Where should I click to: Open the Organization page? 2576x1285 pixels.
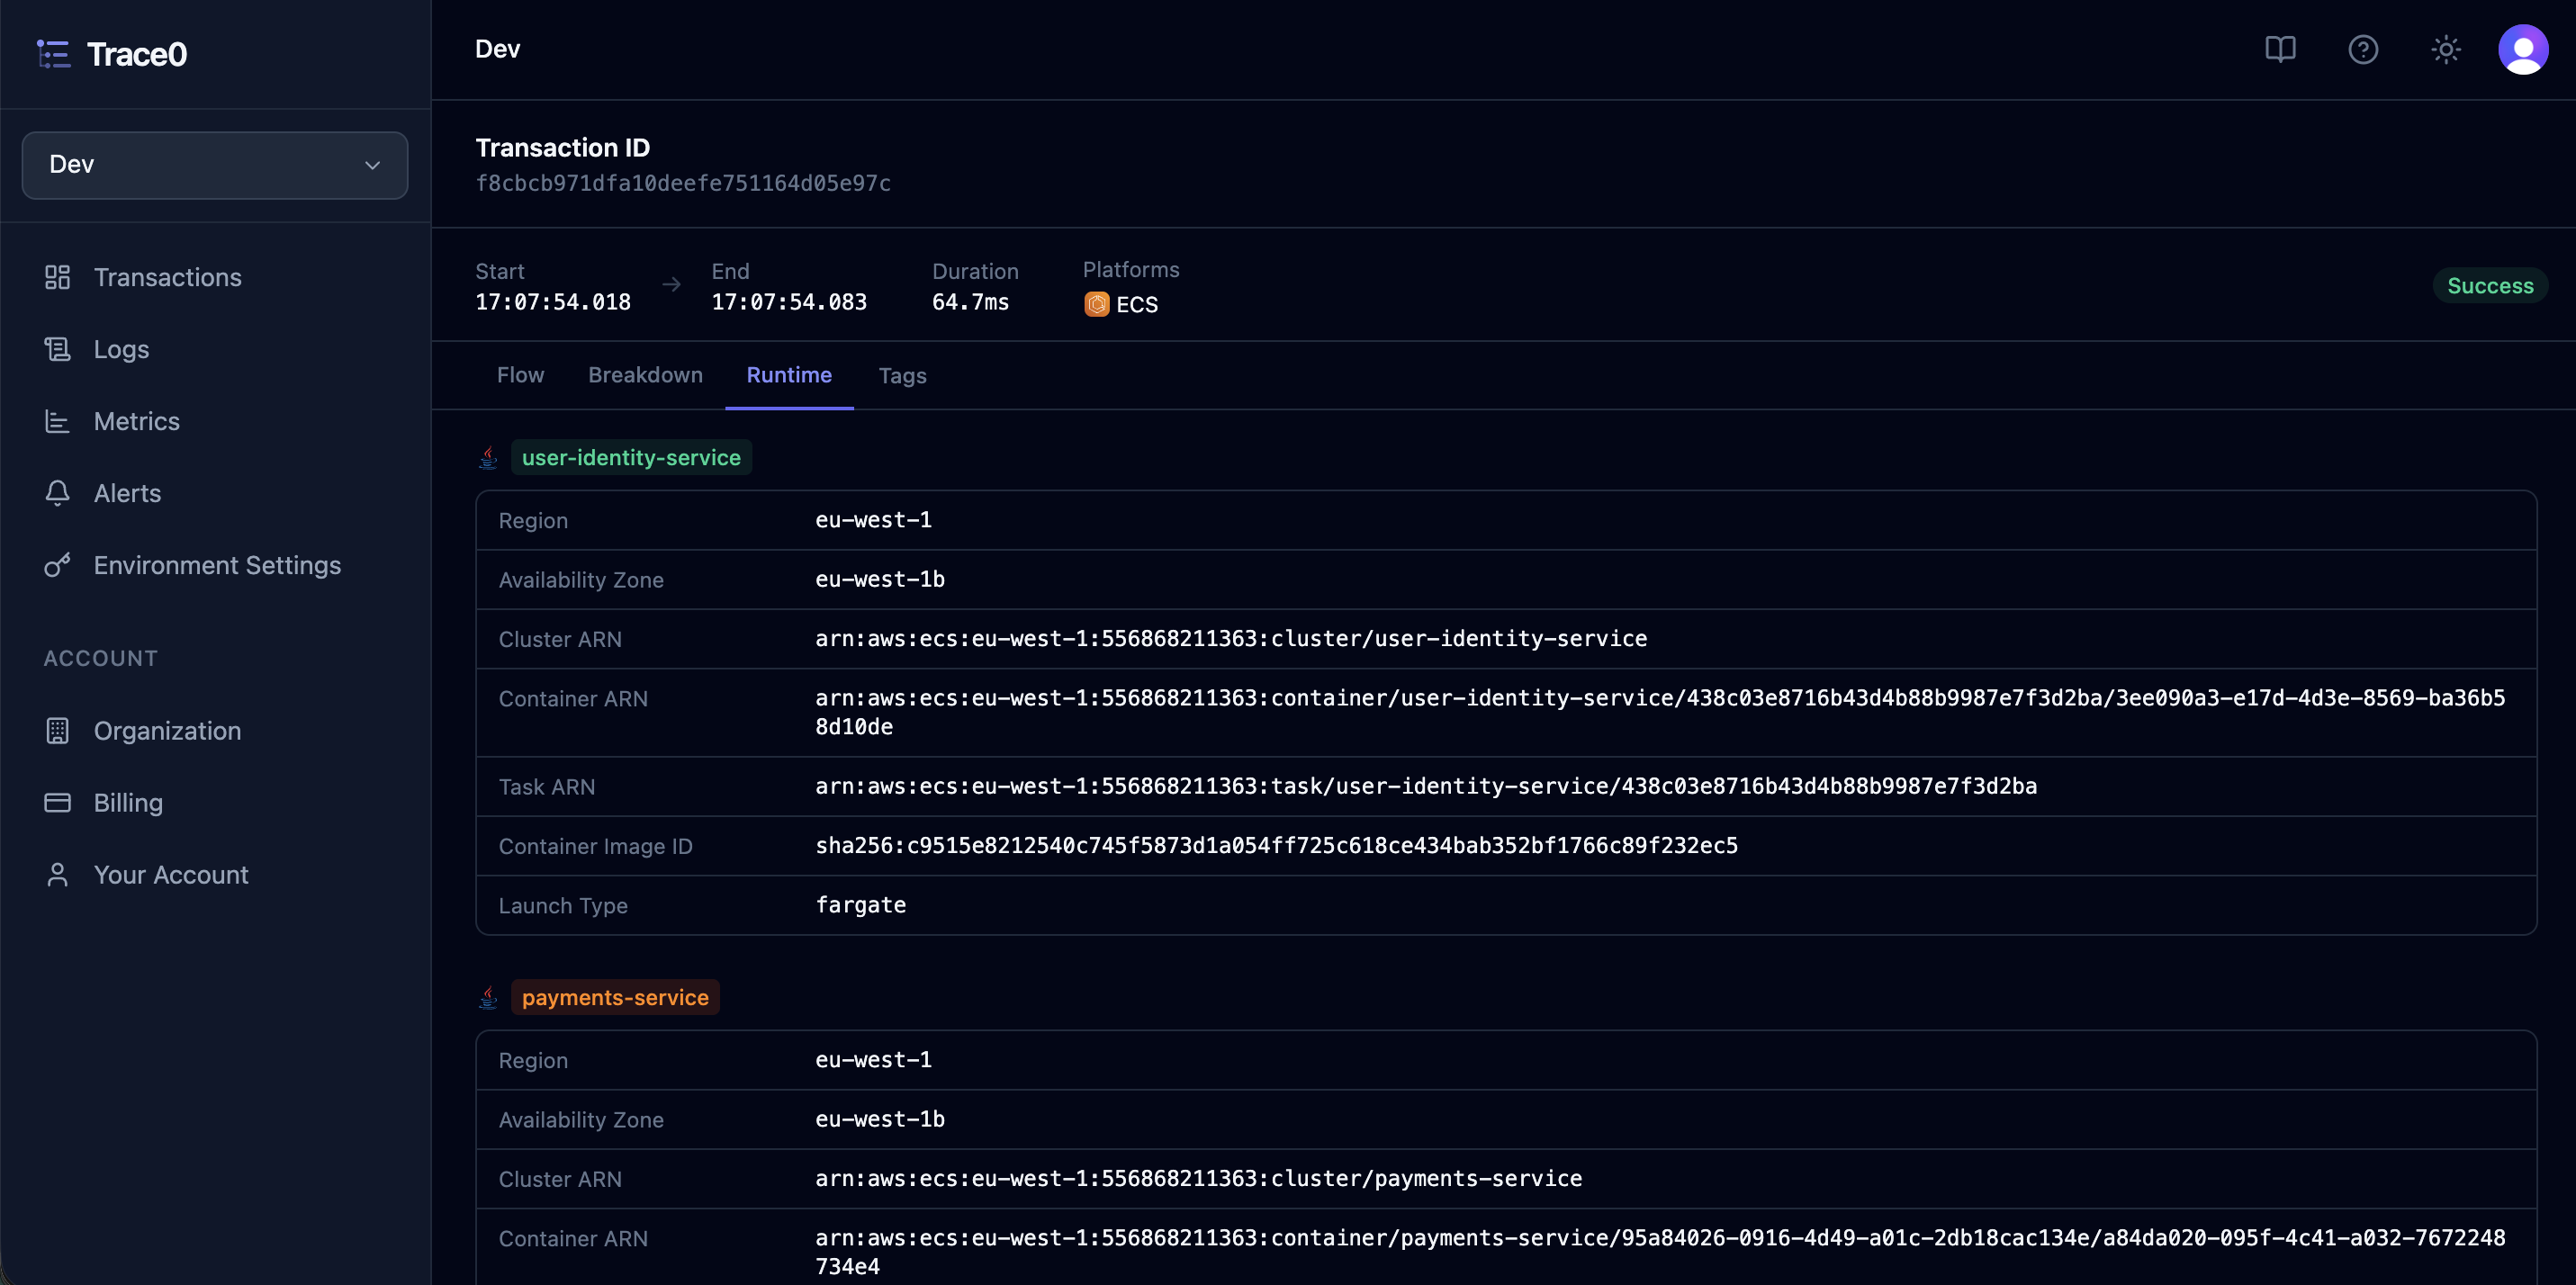coord(167,731)
